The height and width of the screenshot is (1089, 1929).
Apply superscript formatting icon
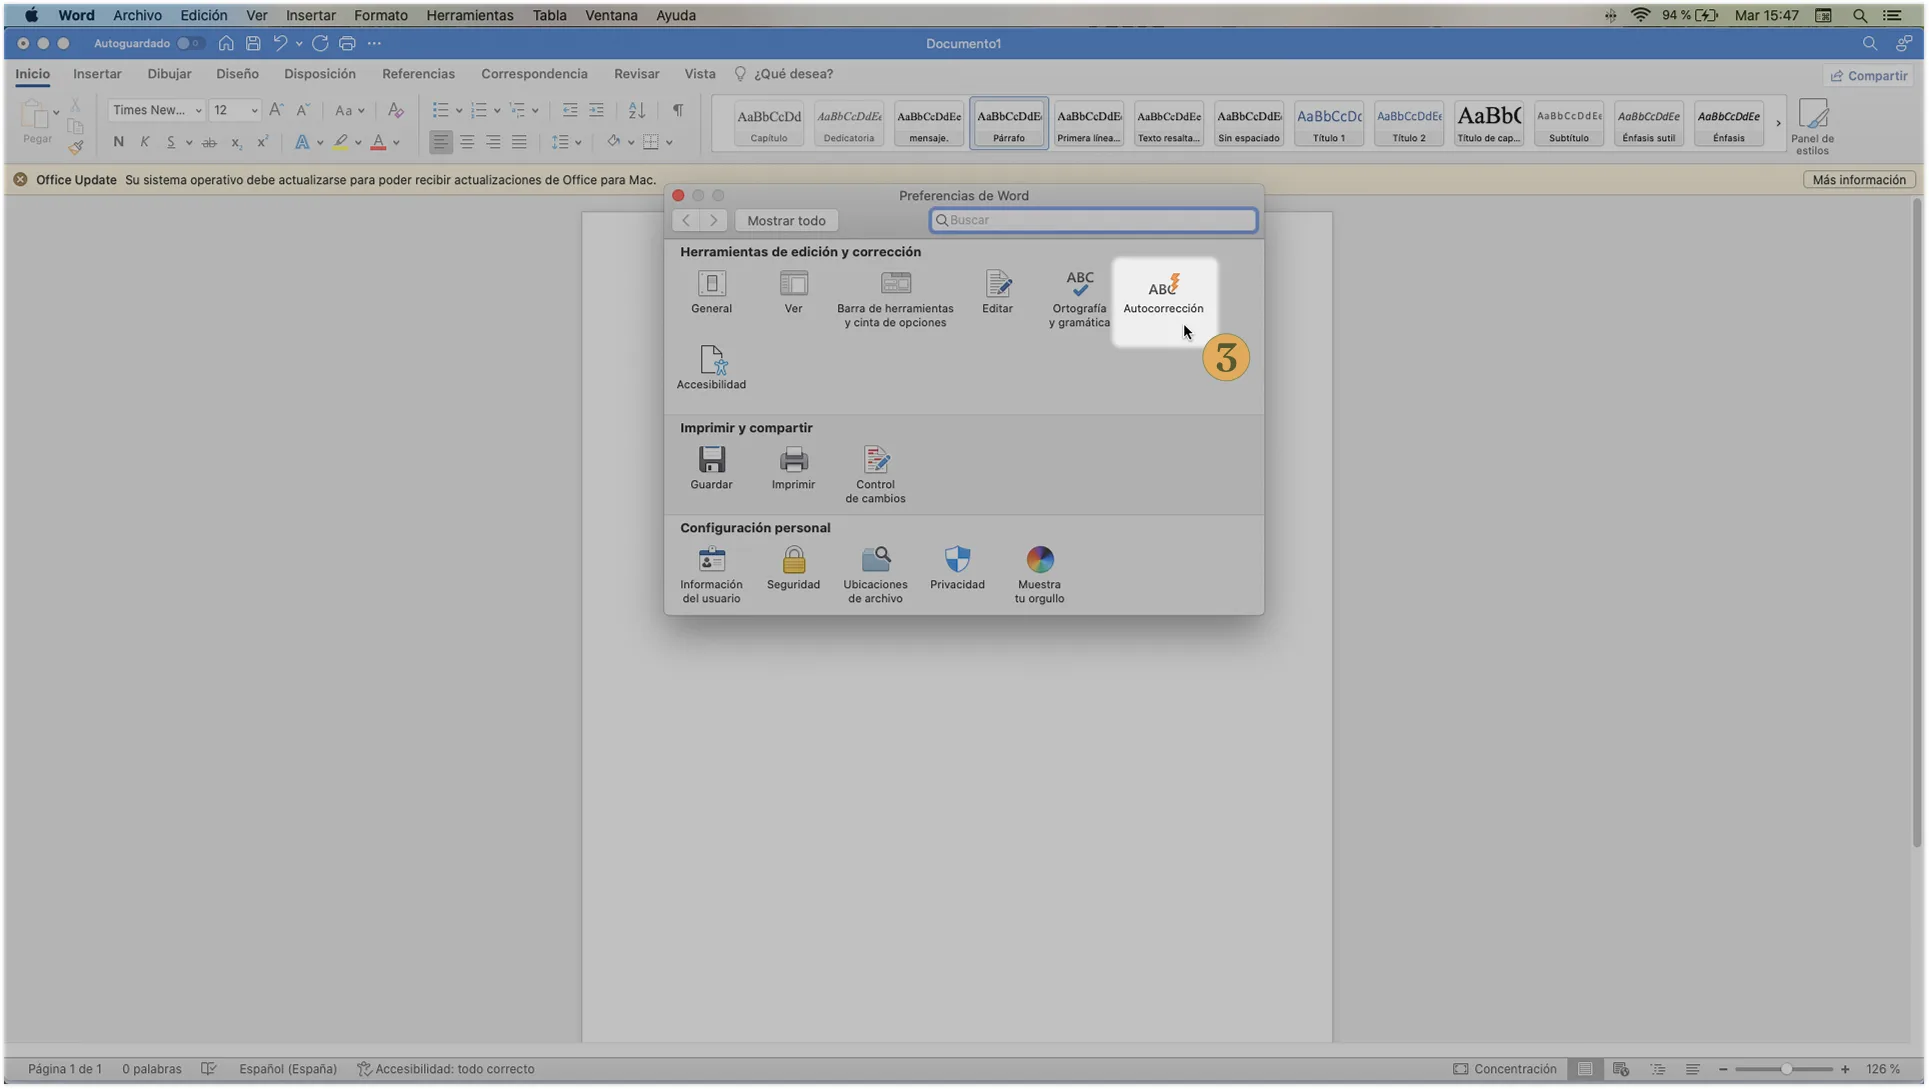(x=262, y=142)
